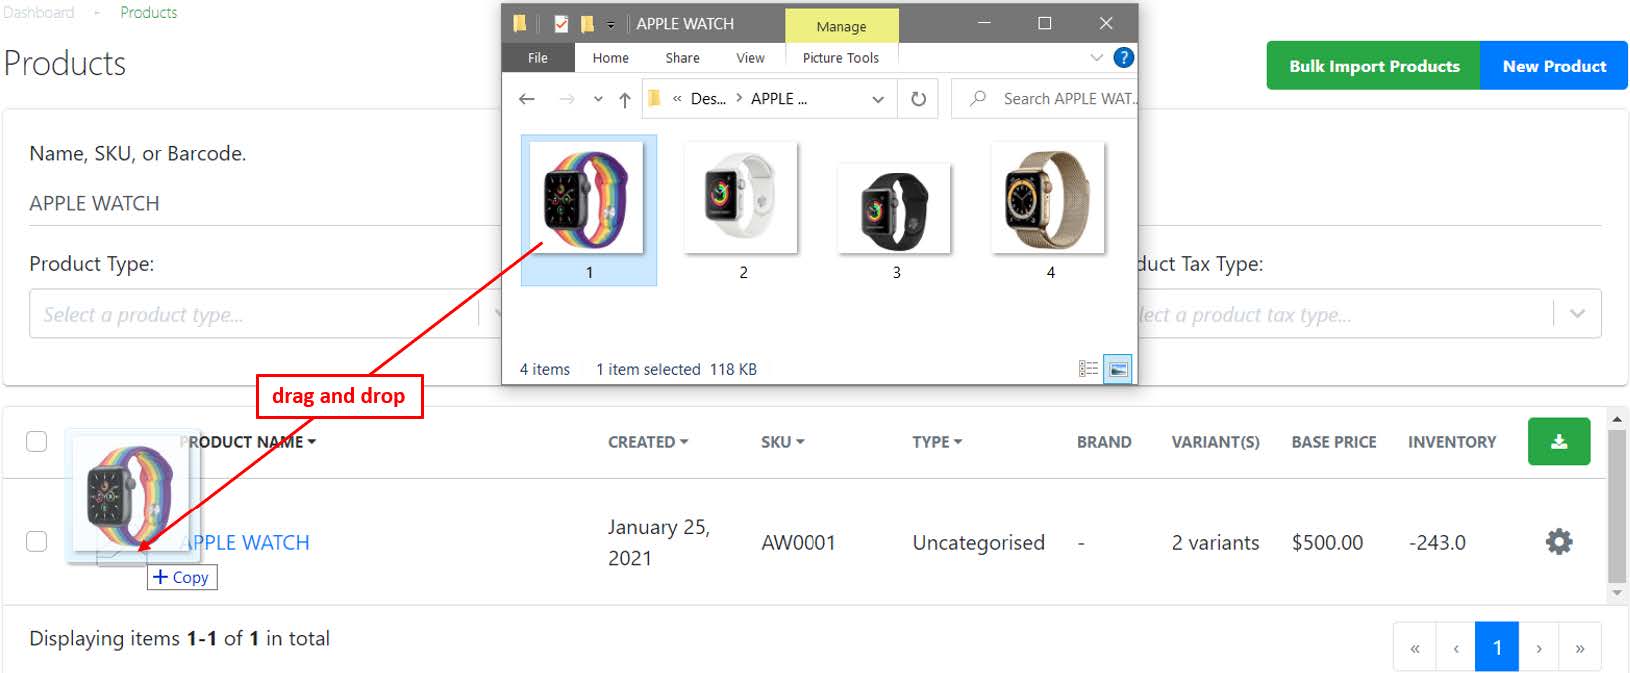Click the Des... breadcrumb segment in address bar
1630x673 pixels.
point(708,99)
